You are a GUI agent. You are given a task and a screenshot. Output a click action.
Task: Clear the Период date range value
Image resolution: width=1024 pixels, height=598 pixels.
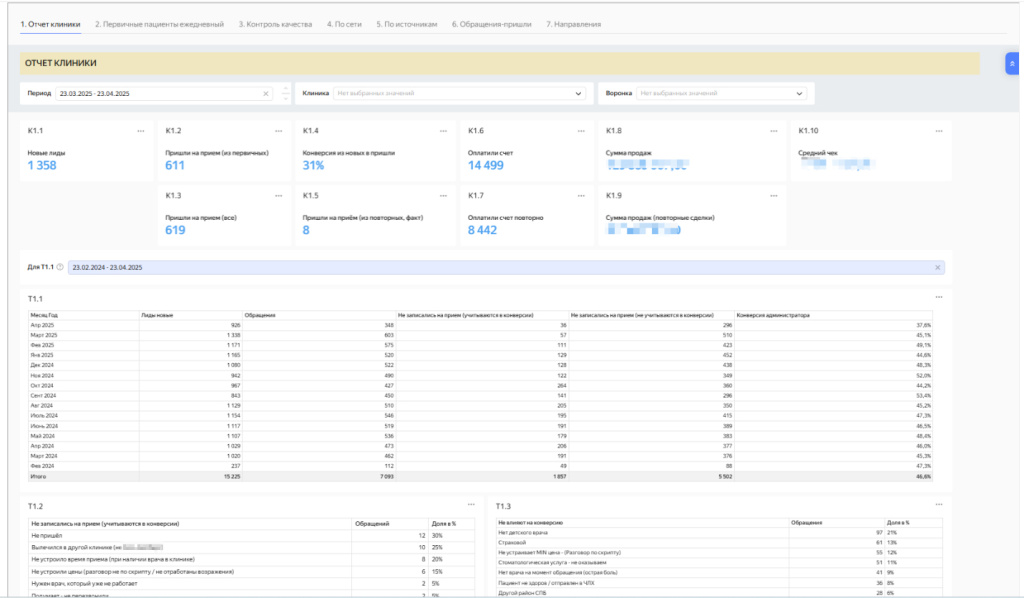point(266,94)
